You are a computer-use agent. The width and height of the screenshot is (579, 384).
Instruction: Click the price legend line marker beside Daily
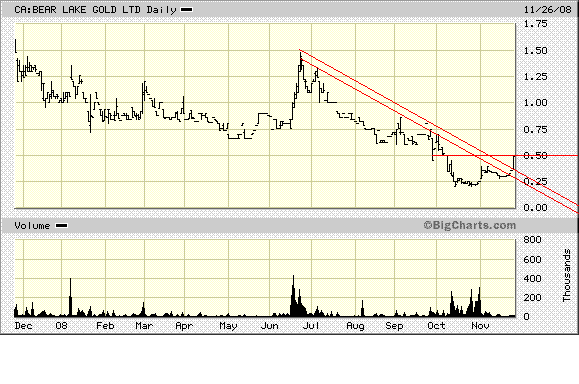click(x=186, y=10)
